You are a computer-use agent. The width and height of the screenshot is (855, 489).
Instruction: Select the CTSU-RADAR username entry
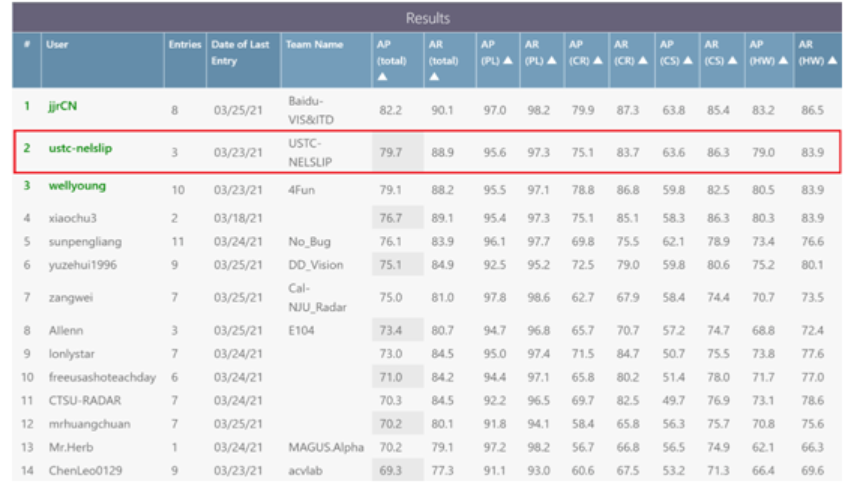pyautogui.click(x=85, y=401)
